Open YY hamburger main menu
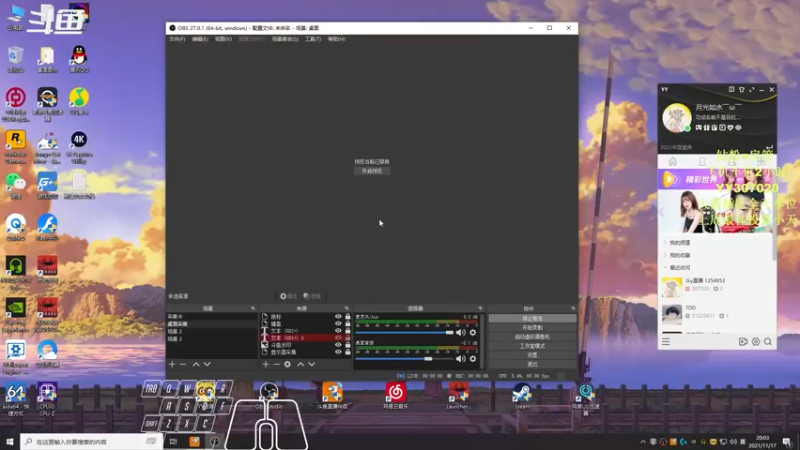The width and height of the screenshot is (800, 450). (666, 342)
